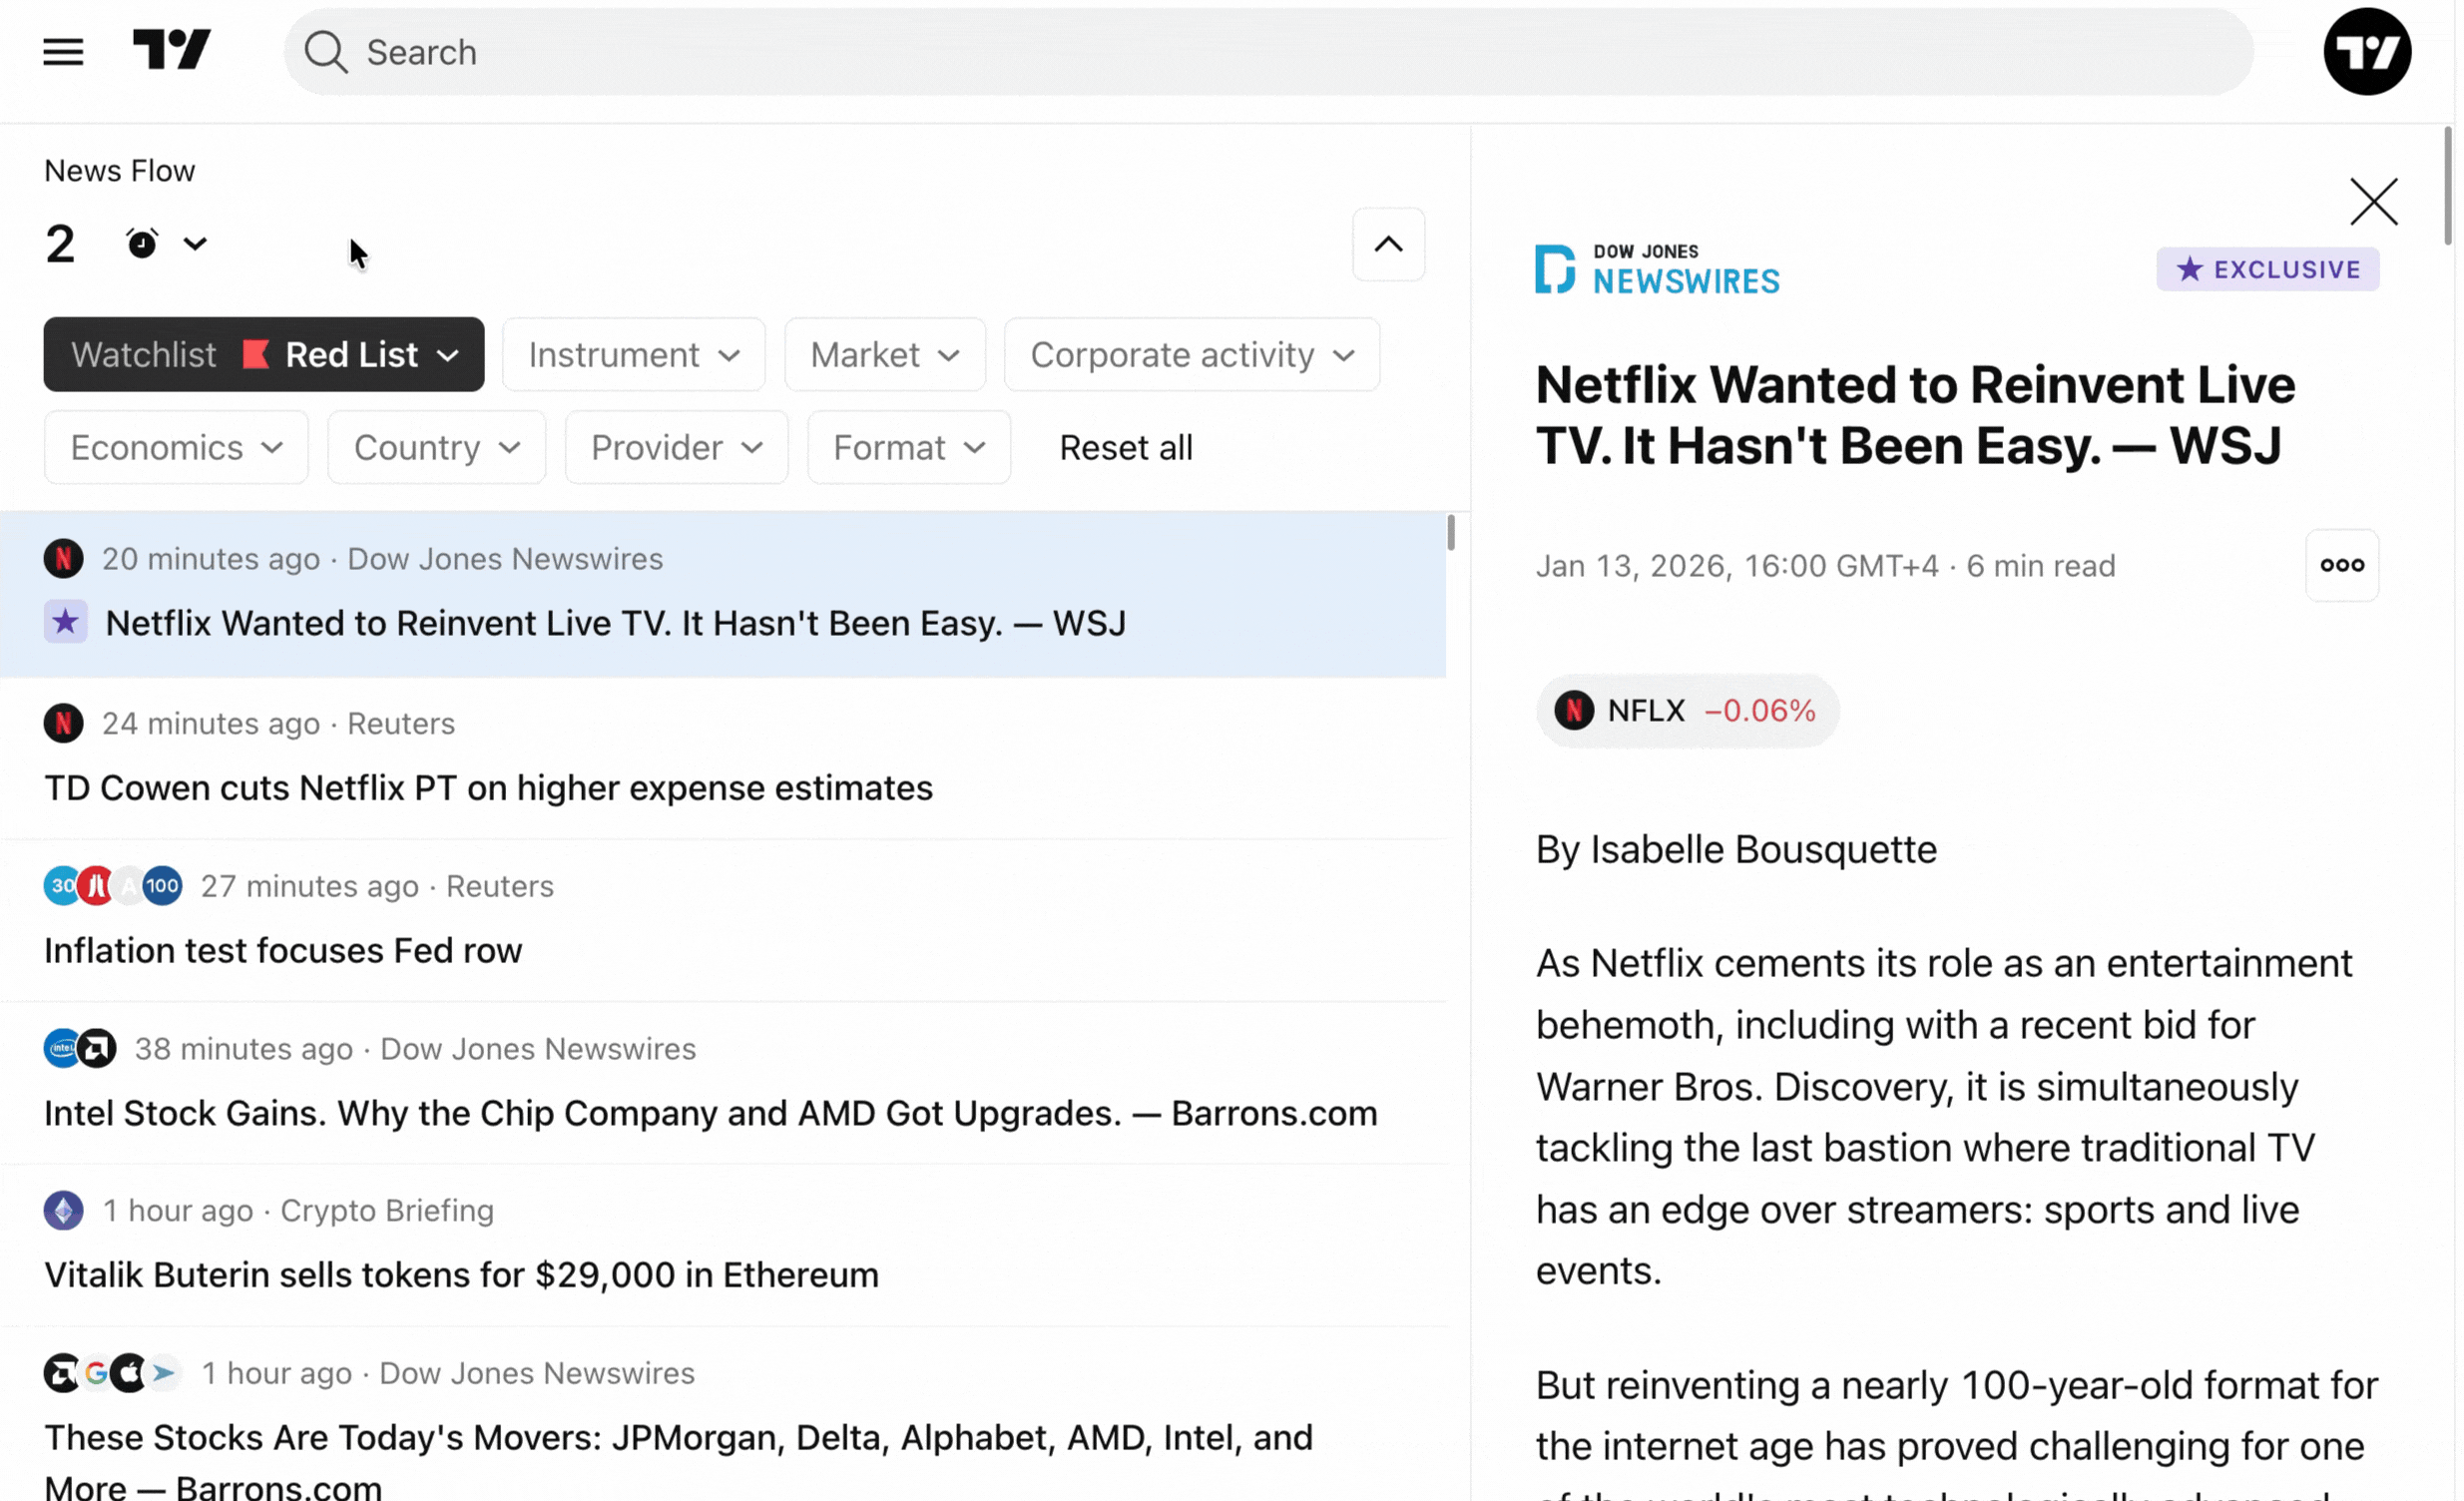Viewport: 2464px width, 1501px height.
Task: Click the news list scrollbar
Action: 1450,533
